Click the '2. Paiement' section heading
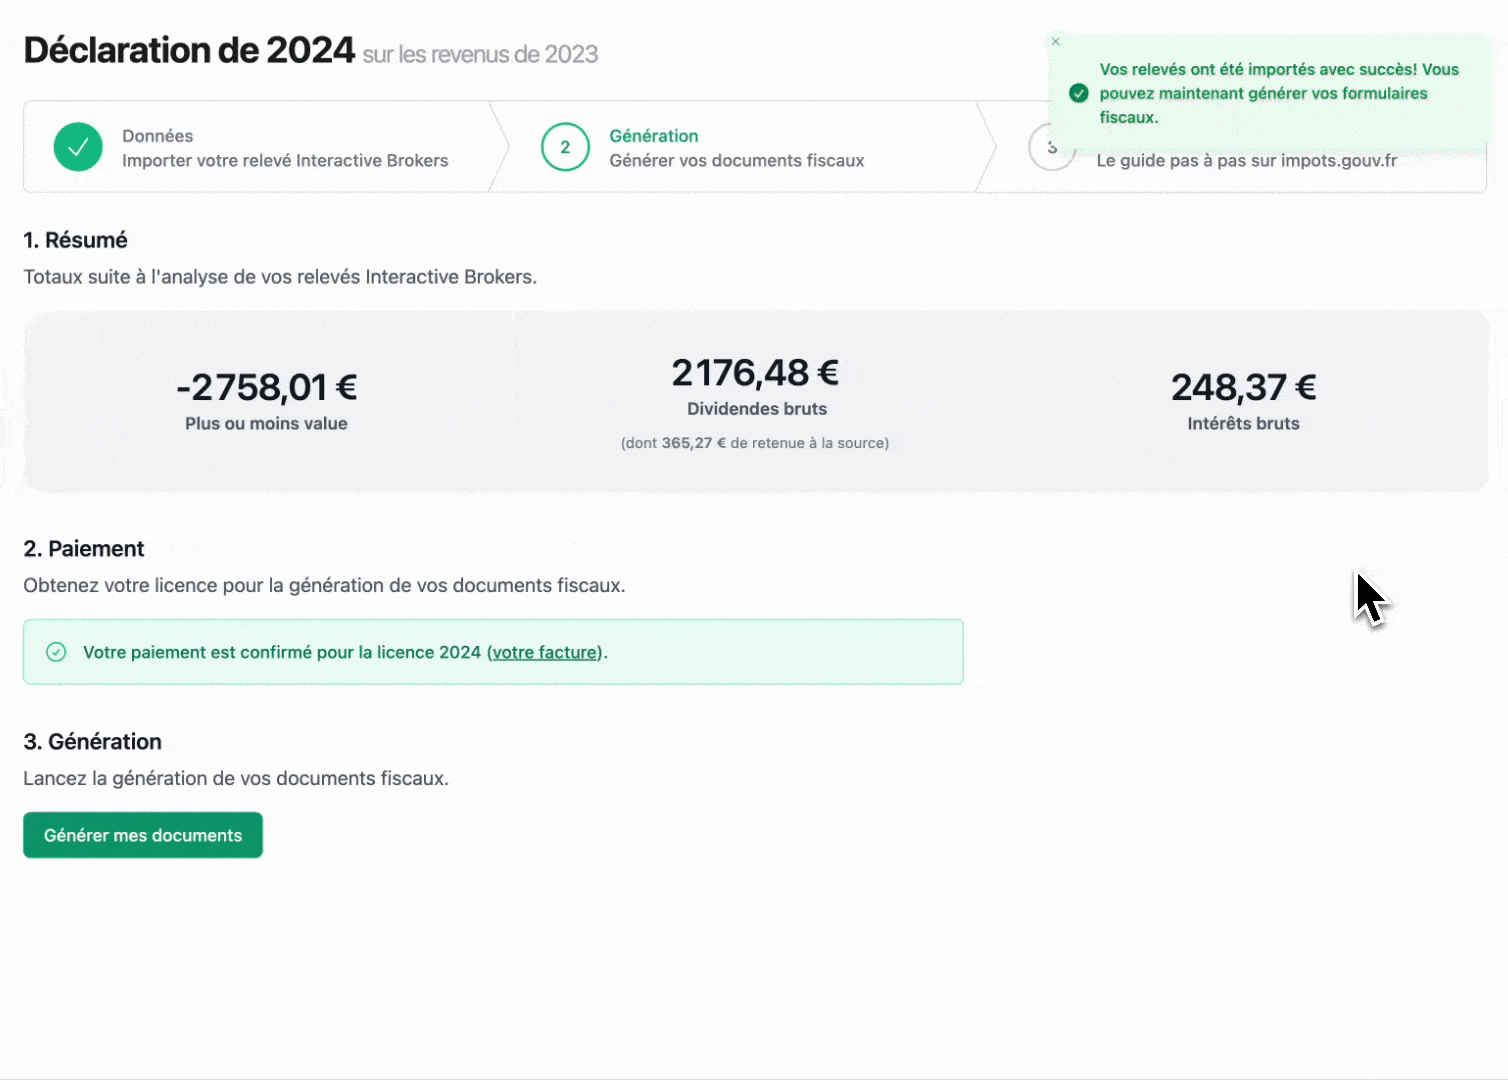This screenshot has height=1080, width=1508. tap(84, 549)
